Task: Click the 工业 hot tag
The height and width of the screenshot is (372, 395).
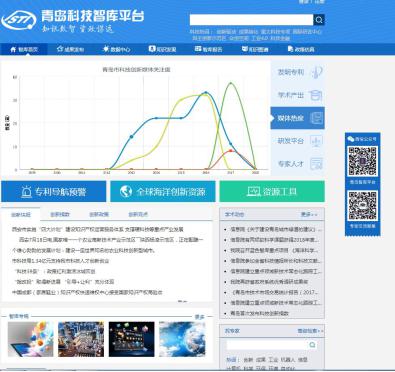Action: [x=273, y=360]
